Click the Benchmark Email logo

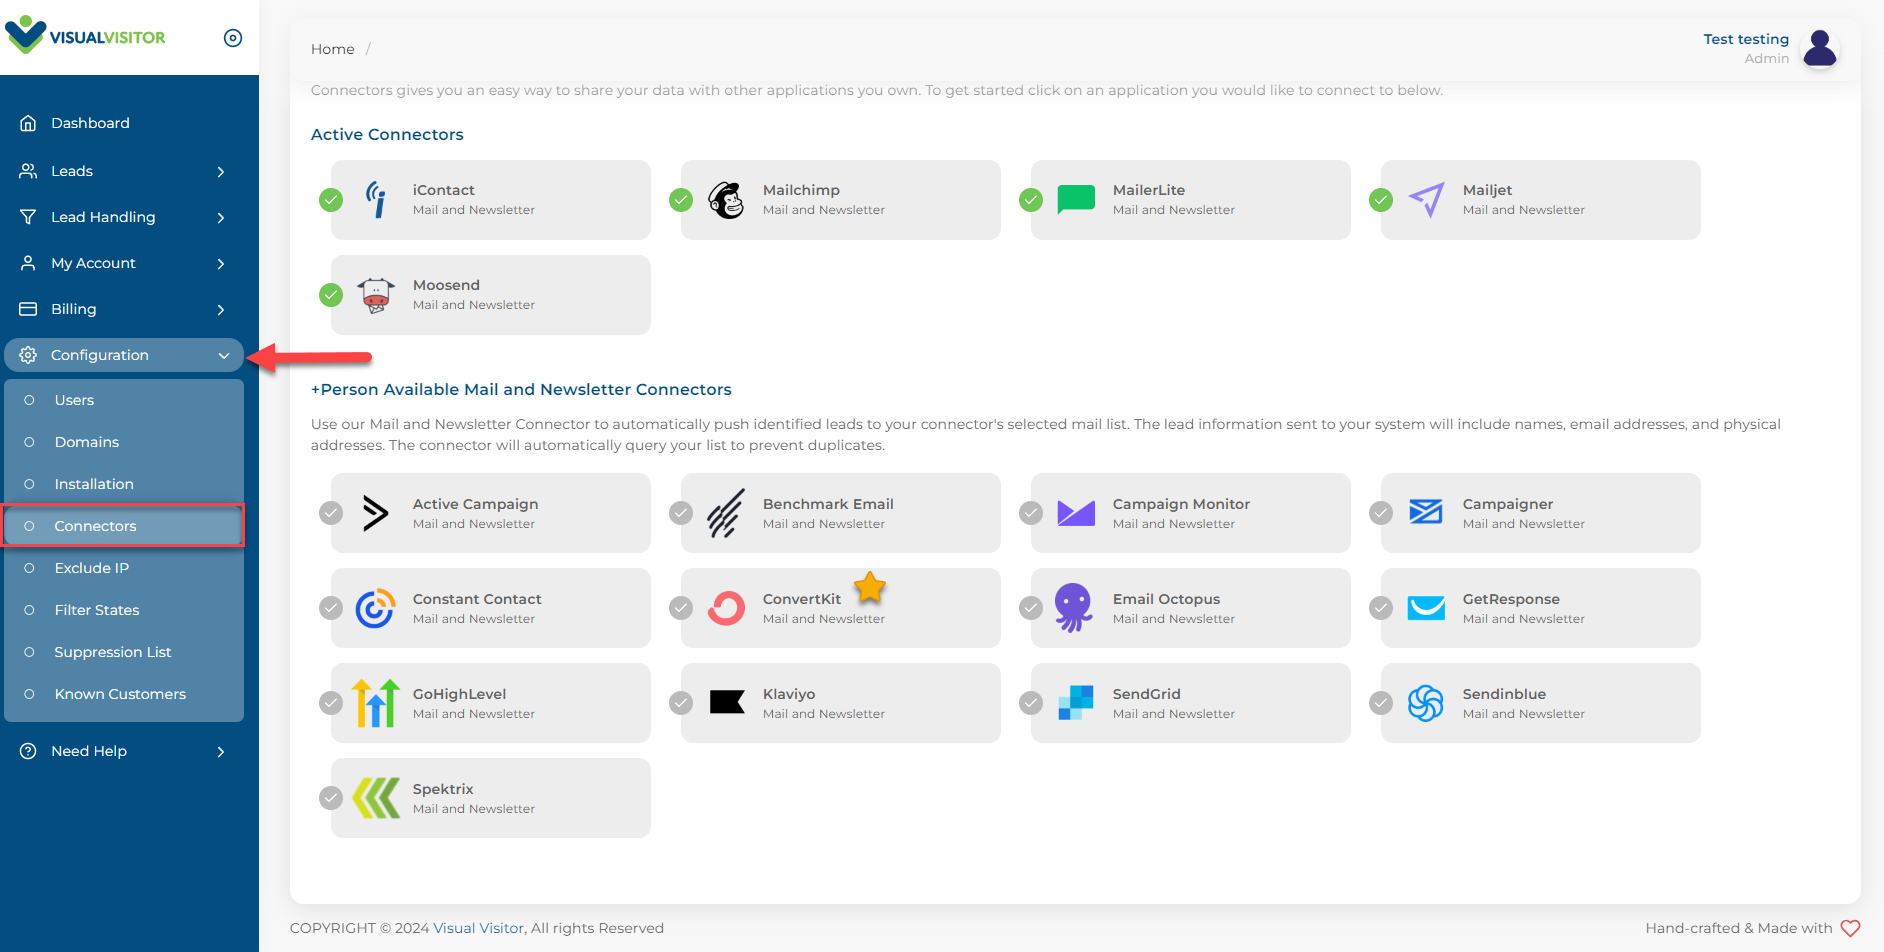726,513
